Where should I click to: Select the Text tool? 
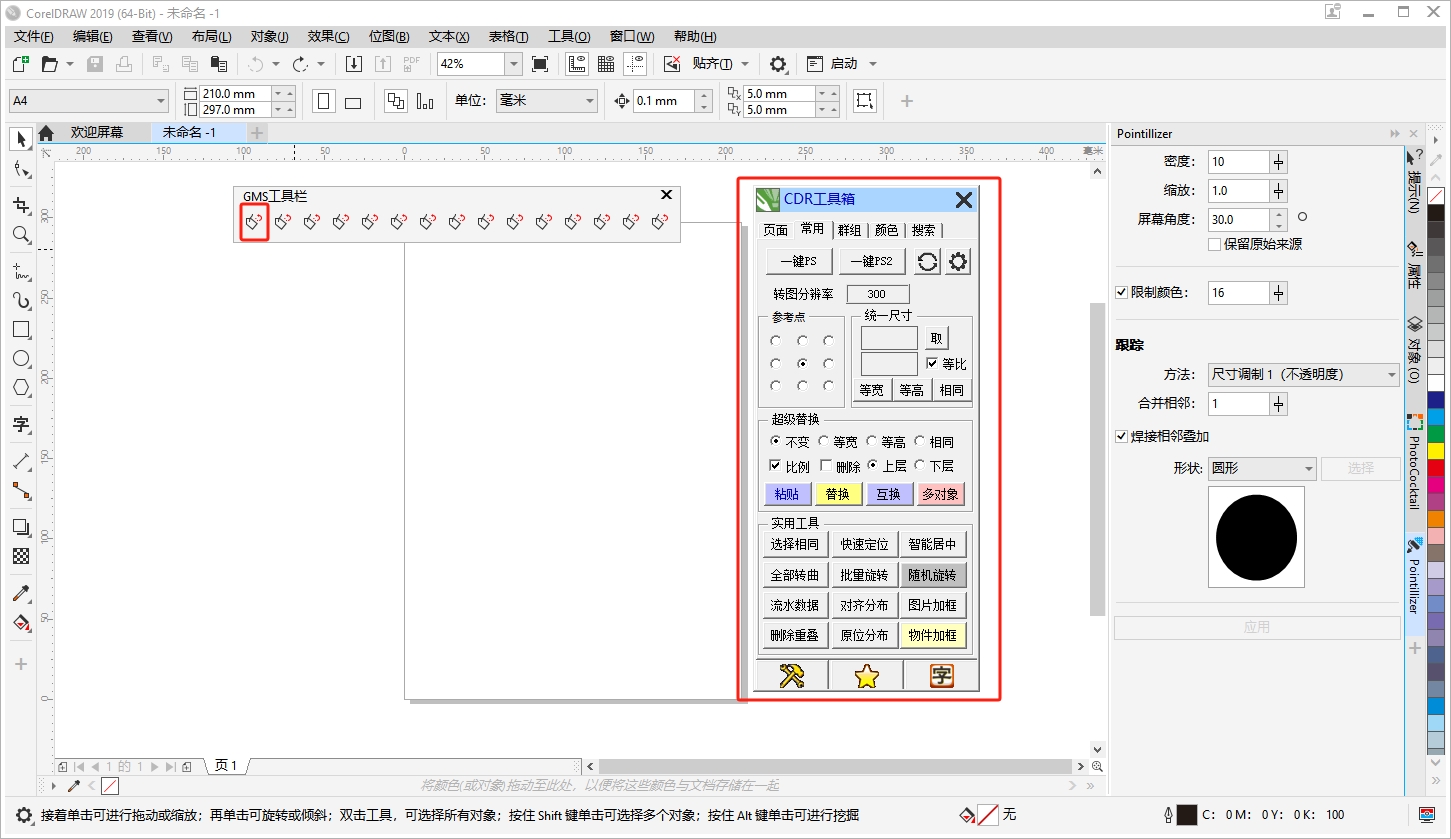coord(20,424)
